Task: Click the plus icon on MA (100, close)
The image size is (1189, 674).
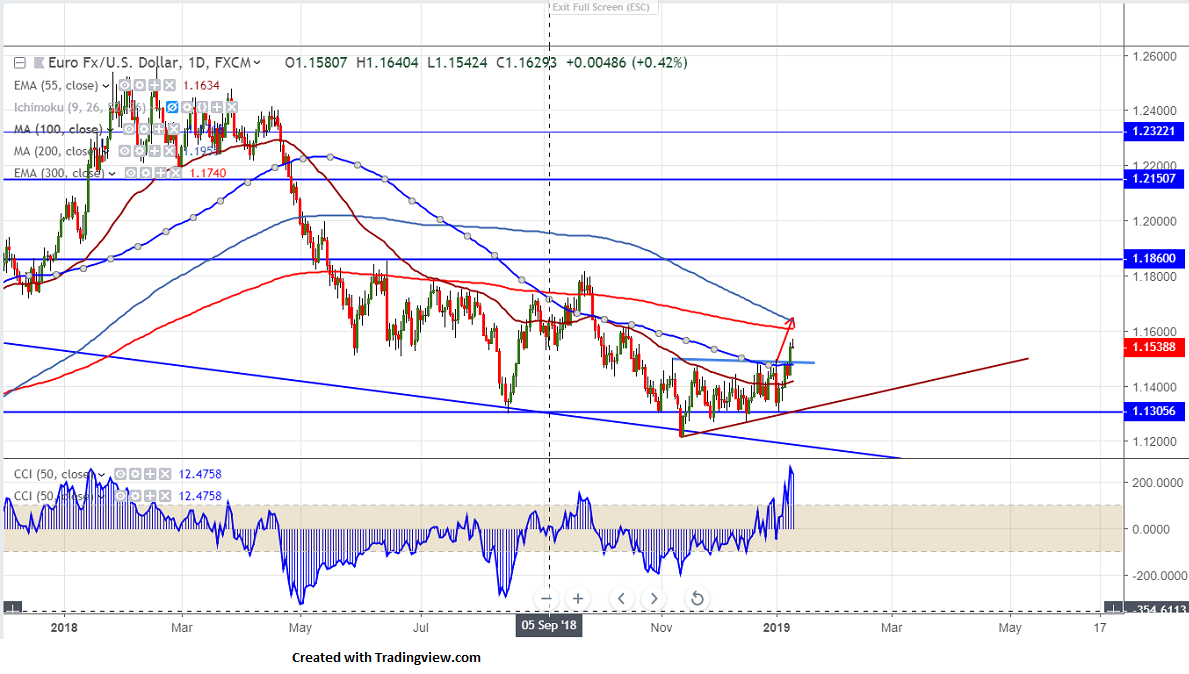Action: 159,129
